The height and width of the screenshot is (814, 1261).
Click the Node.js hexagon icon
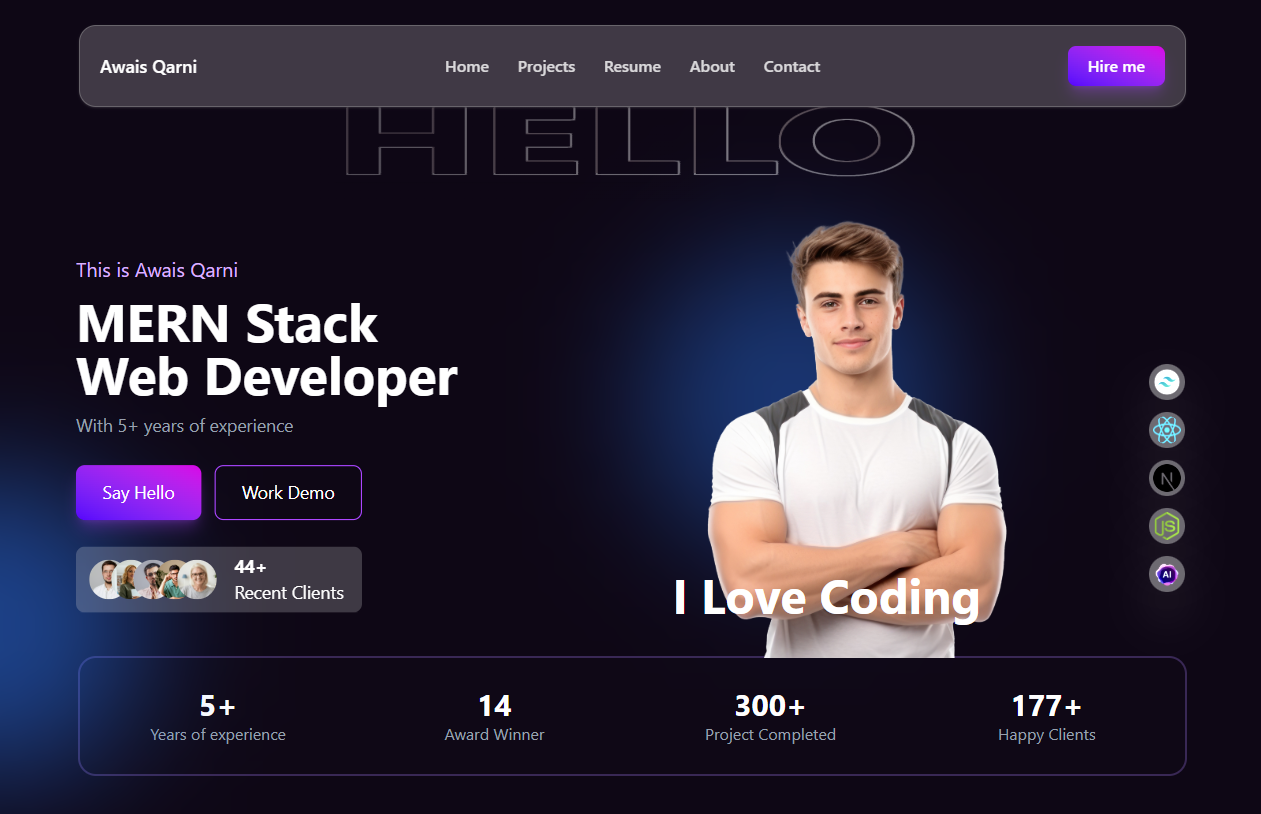(x=1167, y=526)
